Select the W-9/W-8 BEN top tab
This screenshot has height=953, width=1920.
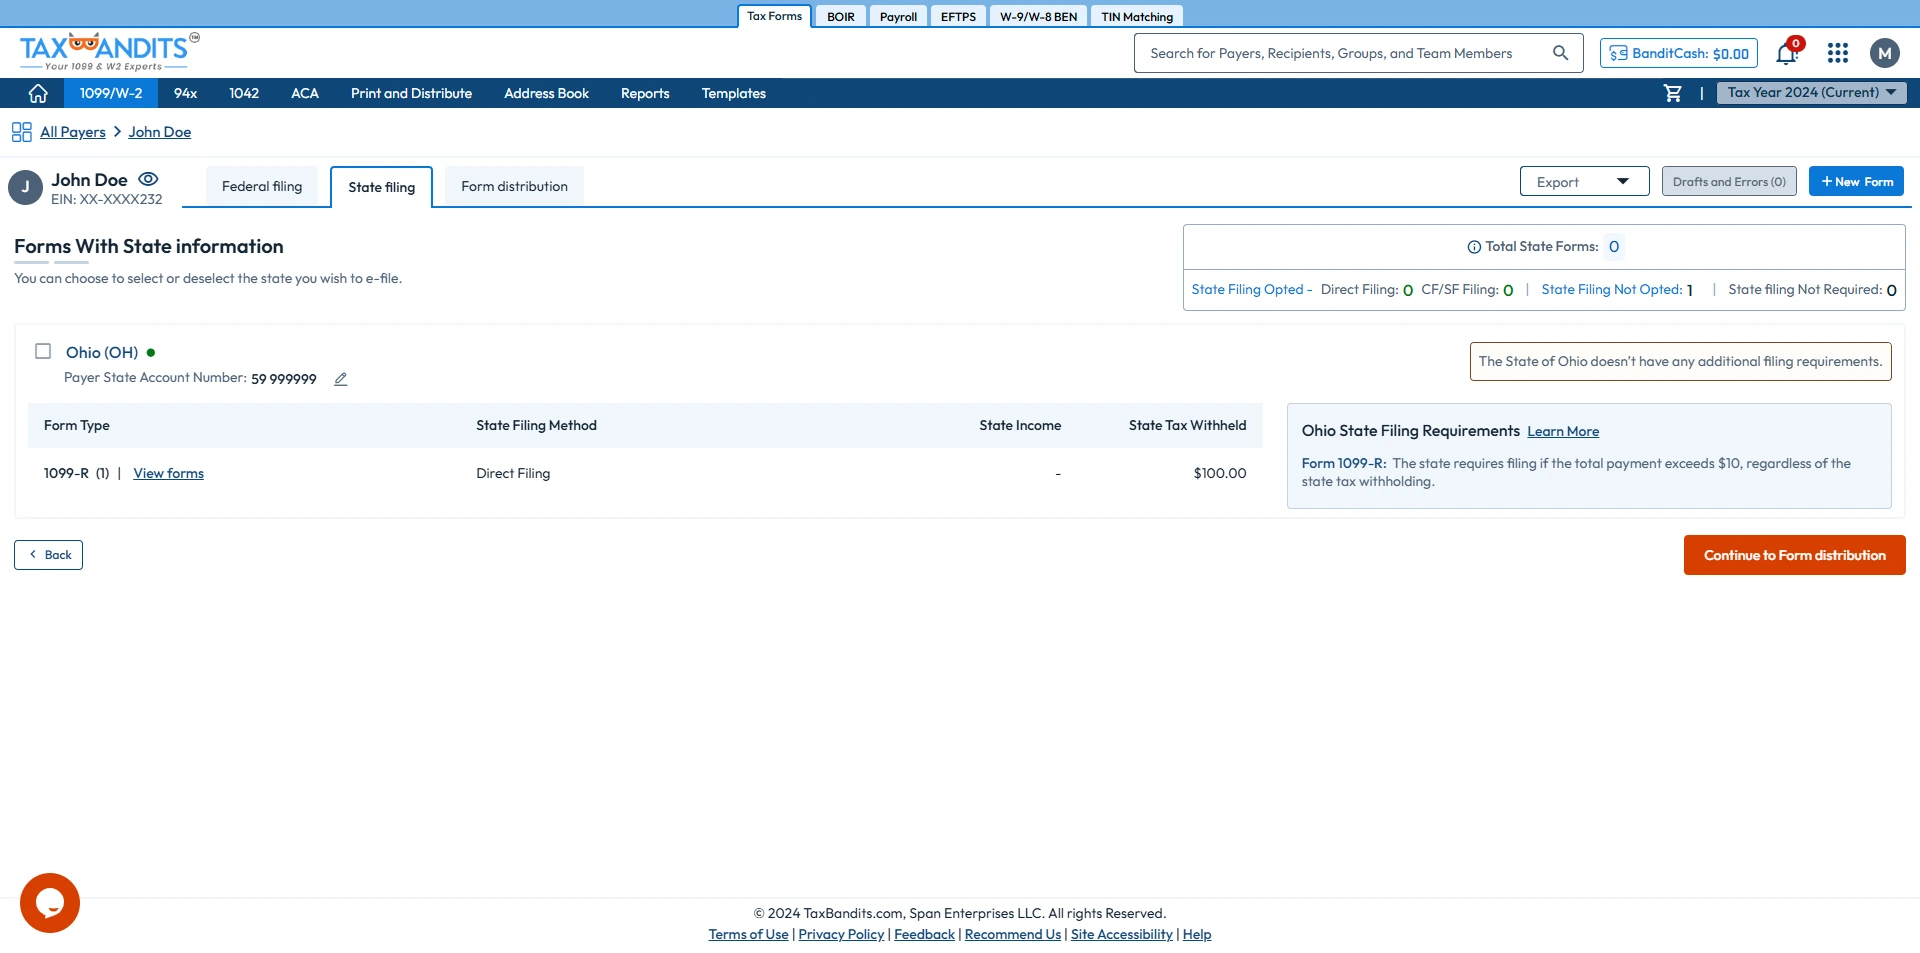click(1038, 16)
